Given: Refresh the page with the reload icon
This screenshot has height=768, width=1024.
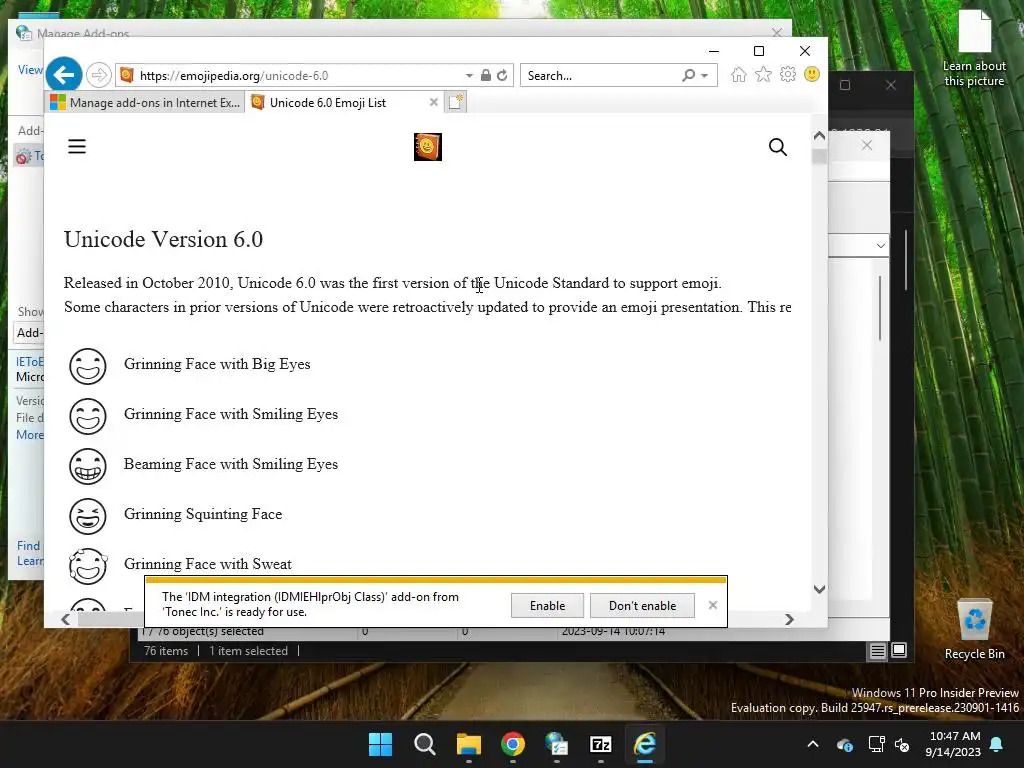Looking at the screenshot, I should [502, 75].
